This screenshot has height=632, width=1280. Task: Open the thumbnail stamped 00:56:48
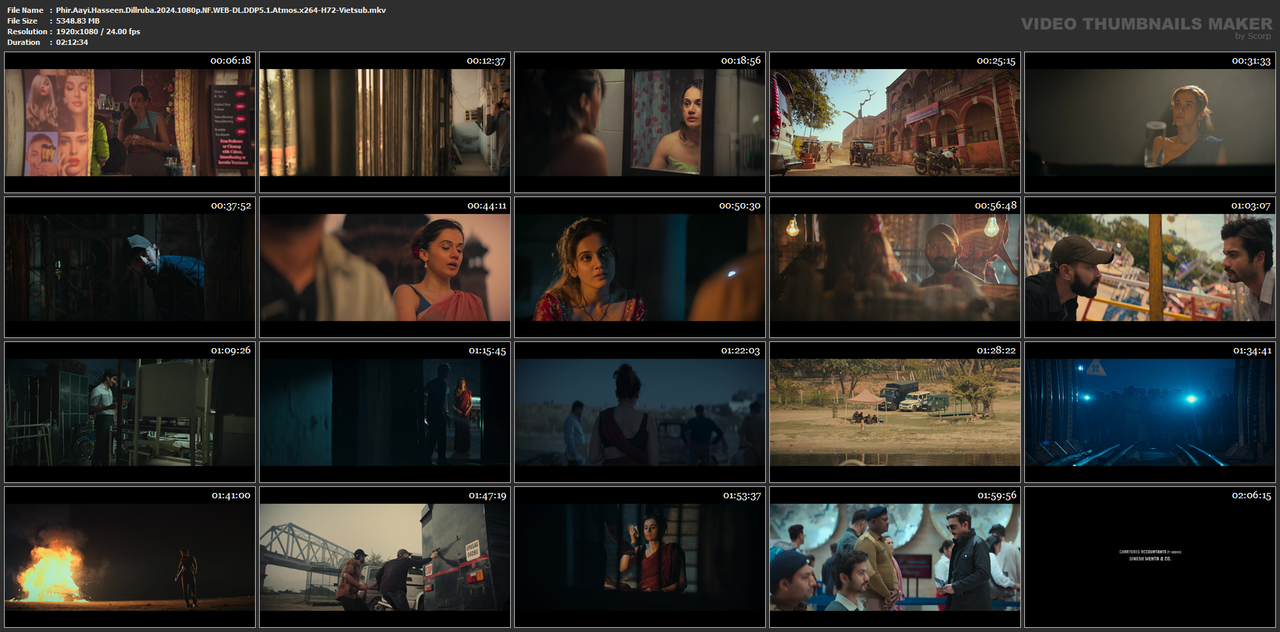click(895, 267)
